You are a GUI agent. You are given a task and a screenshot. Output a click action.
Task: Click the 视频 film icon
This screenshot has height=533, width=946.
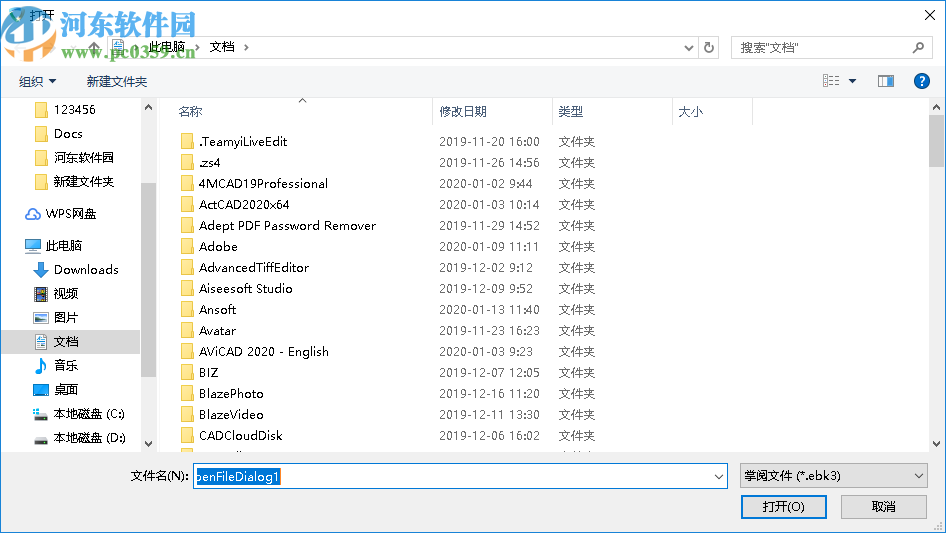(40, 294)
